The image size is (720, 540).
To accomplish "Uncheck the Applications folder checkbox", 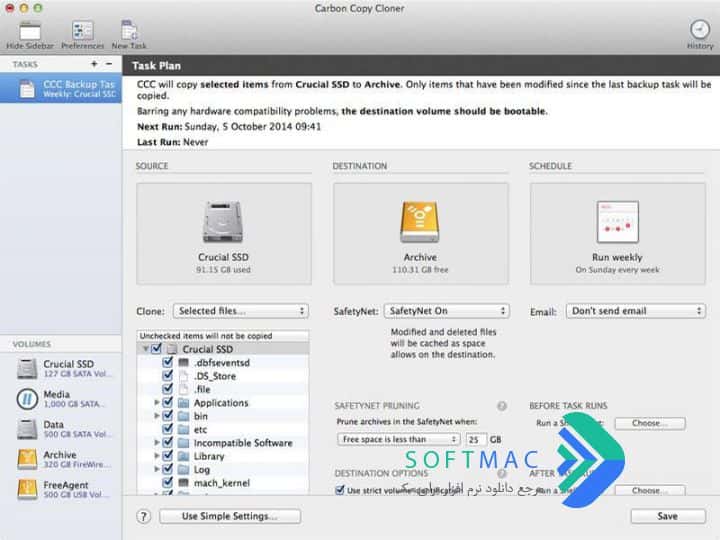I will pos(168,402).
